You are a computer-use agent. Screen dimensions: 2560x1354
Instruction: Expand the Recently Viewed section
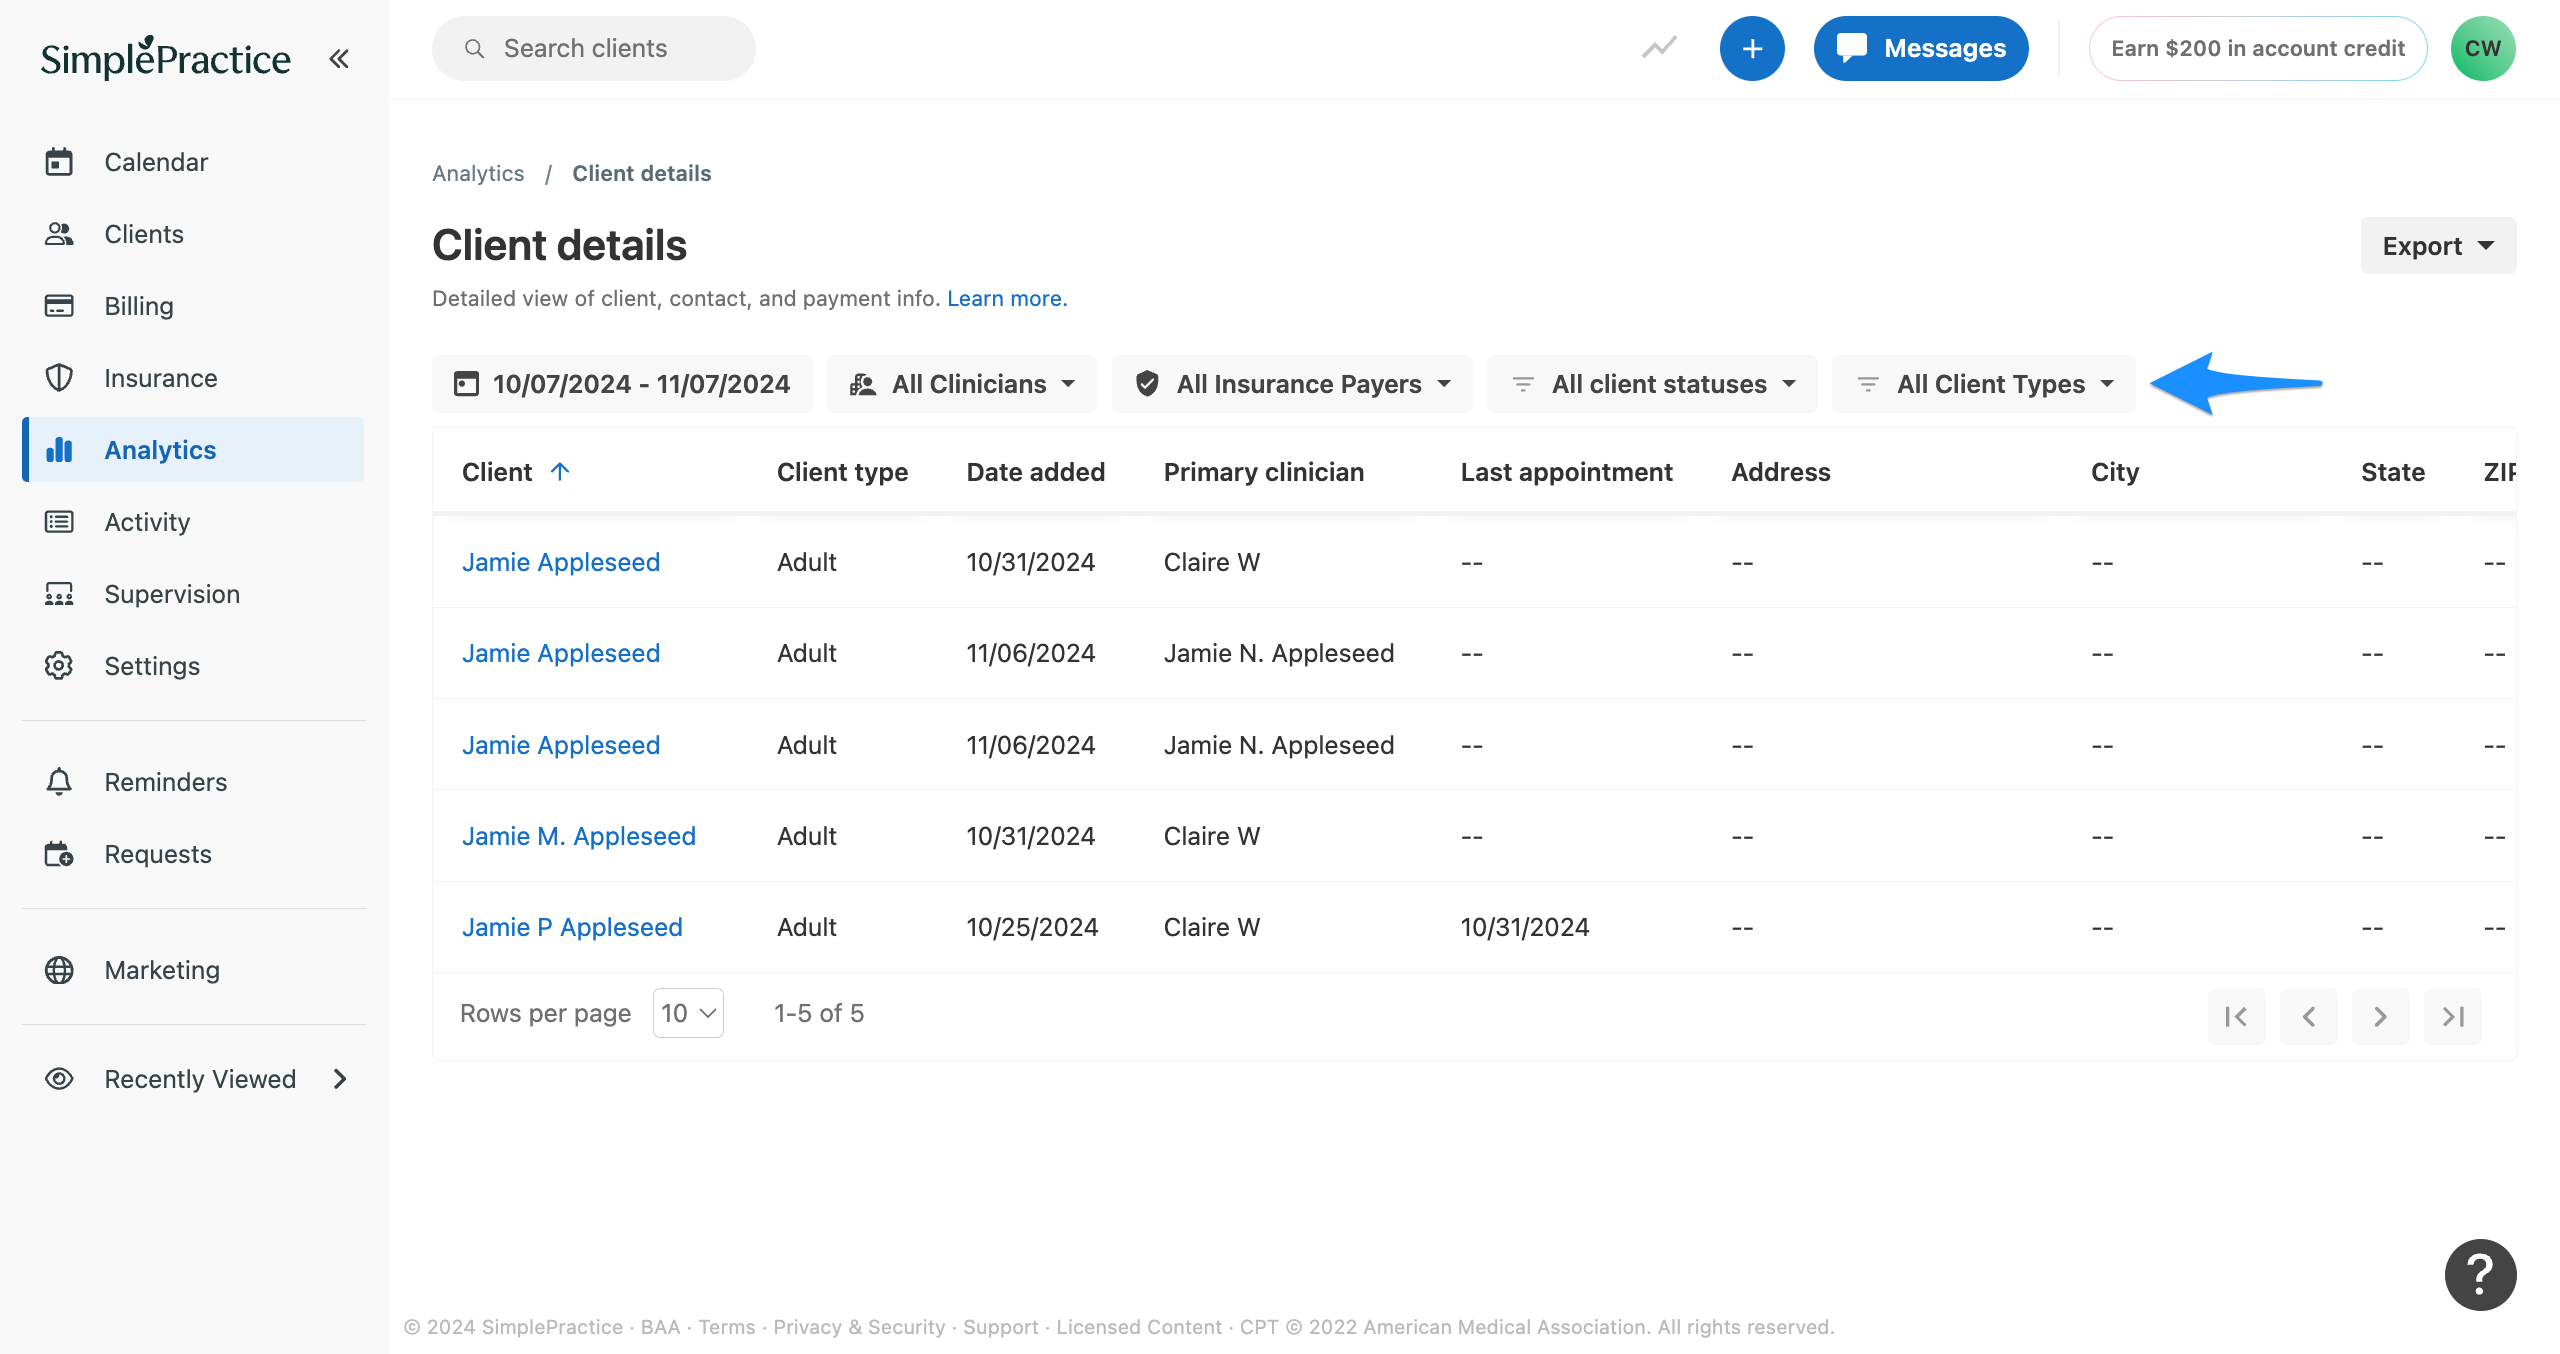339,1079
